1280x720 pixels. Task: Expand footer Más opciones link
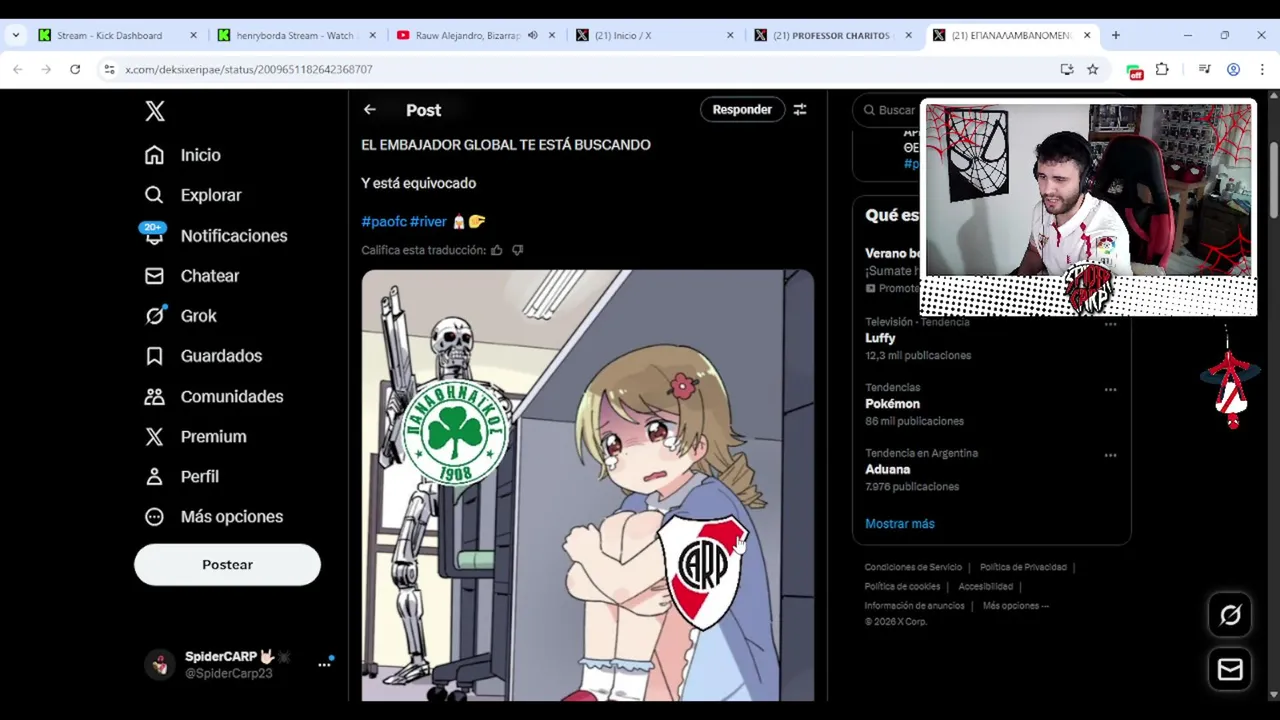pos(1016,605)
